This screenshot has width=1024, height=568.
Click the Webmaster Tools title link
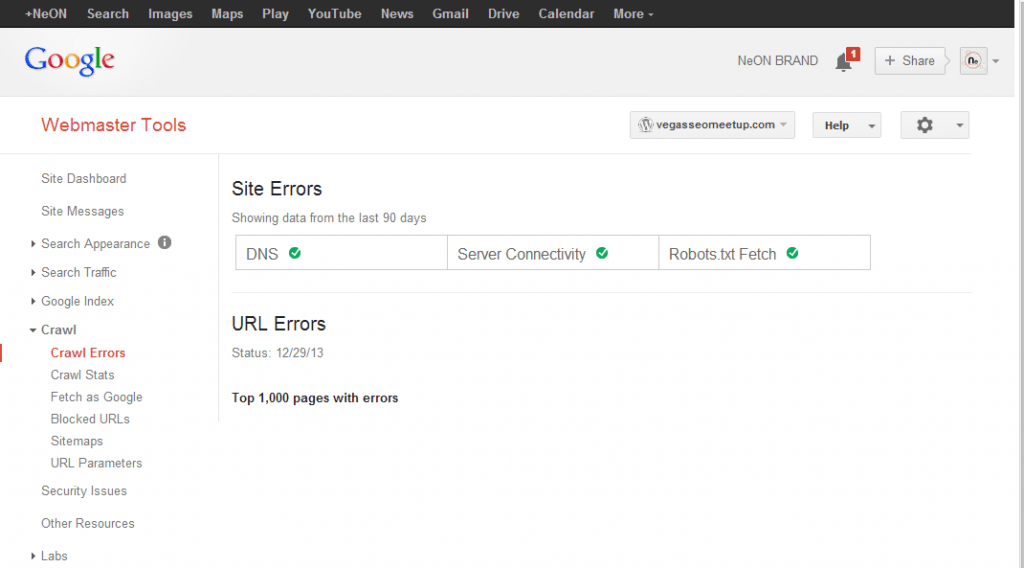pyautogui.click(x=114, y=125)
